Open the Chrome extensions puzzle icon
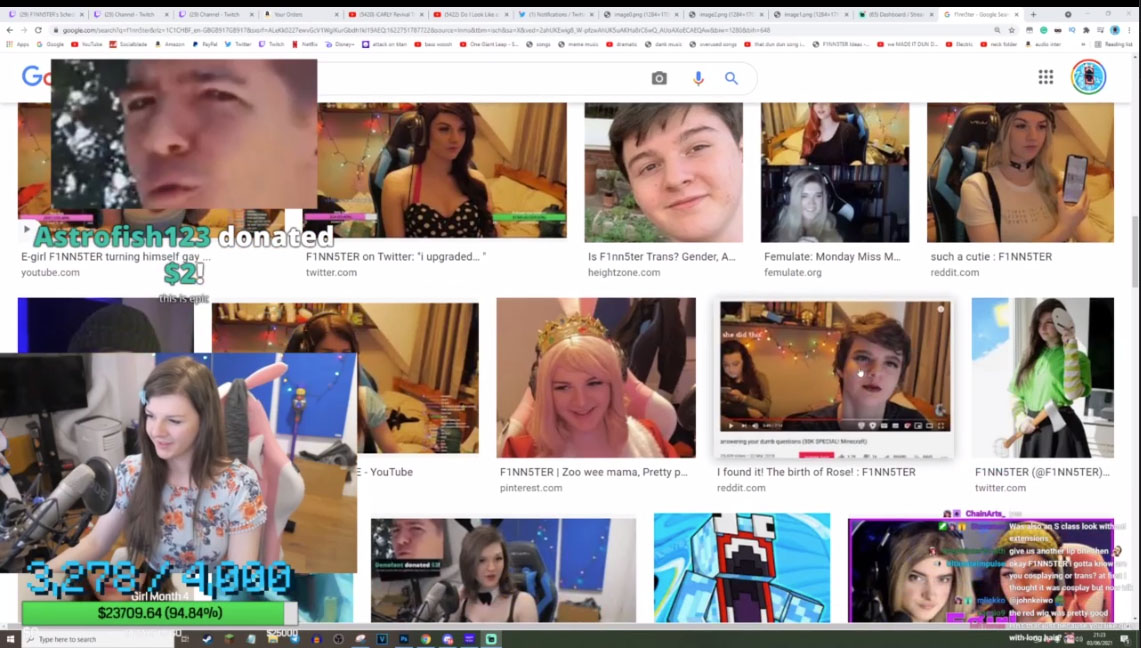The image size is (1141, 648). point(1086,31)
